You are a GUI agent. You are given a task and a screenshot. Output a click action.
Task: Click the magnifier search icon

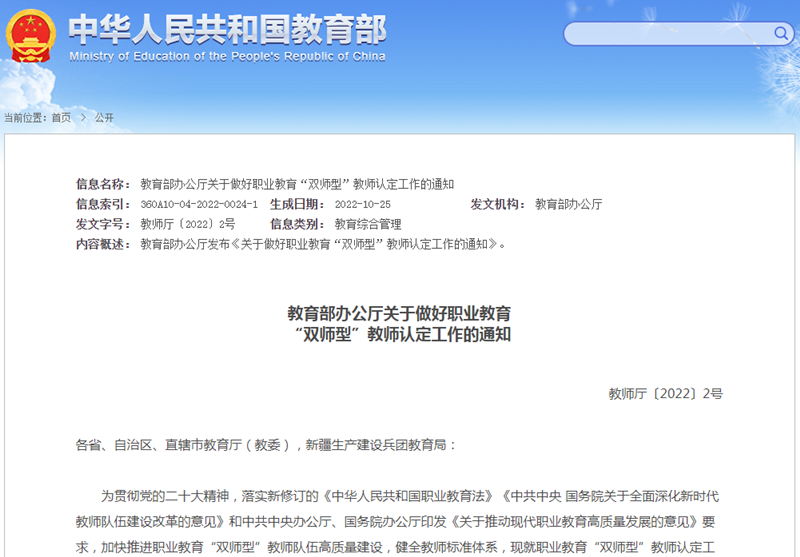pos(781,34)
